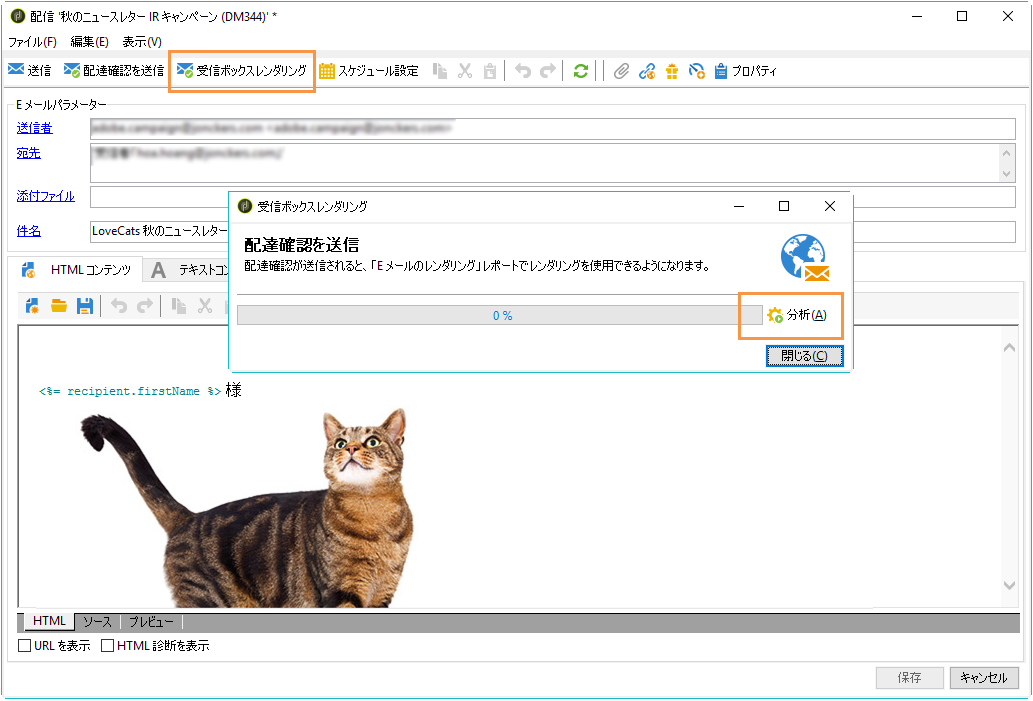Click the globe and envelope icon in dialog
Image resolution: width=1033 pixels, height=701 pixels.
pyautogui.click(x=804, y=258)
